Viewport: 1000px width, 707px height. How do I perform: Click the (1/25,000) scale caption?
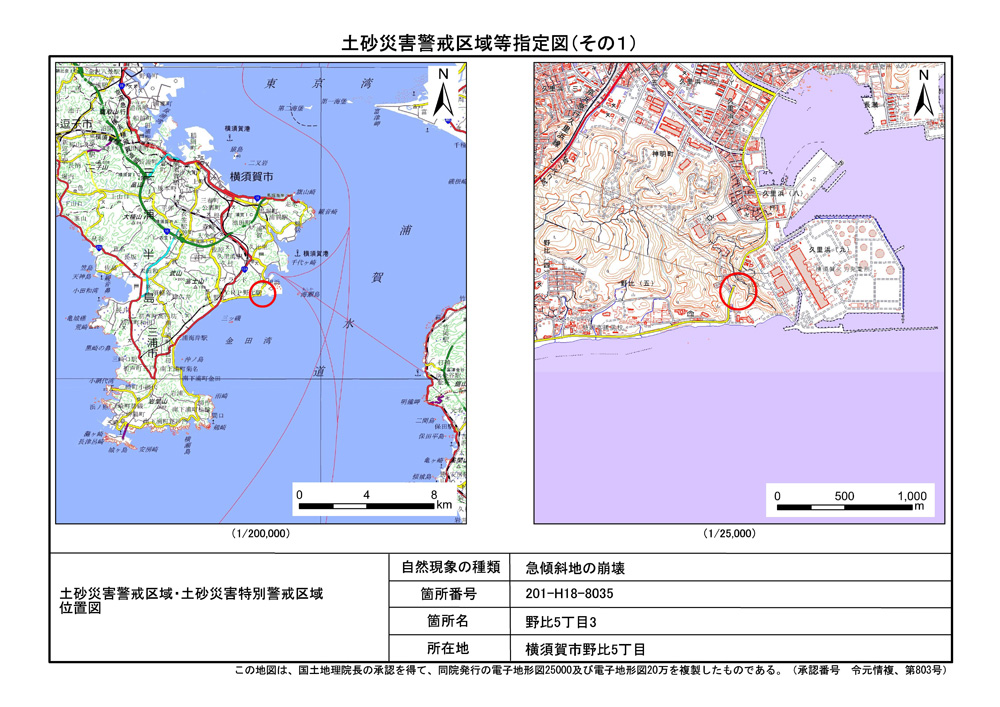coord(729,534)
